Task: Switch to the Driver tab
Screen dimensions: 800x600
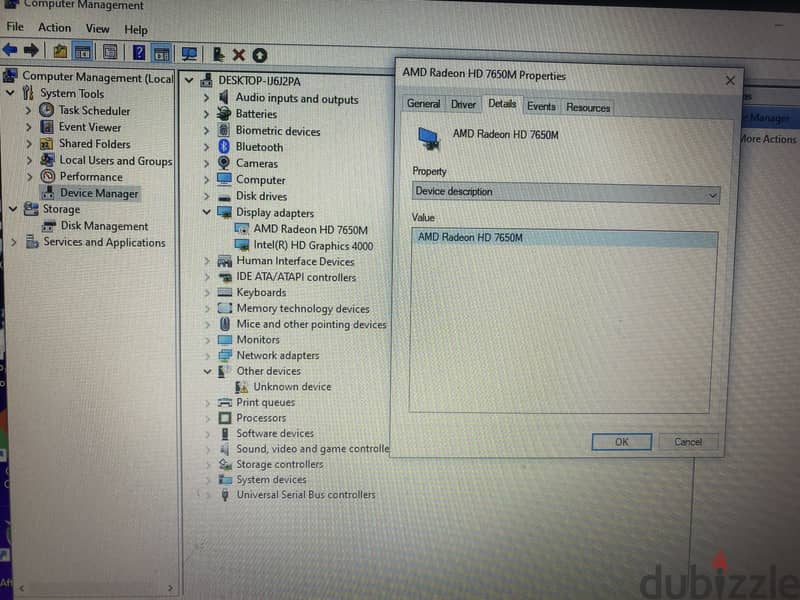Action: tap(463, 105)
